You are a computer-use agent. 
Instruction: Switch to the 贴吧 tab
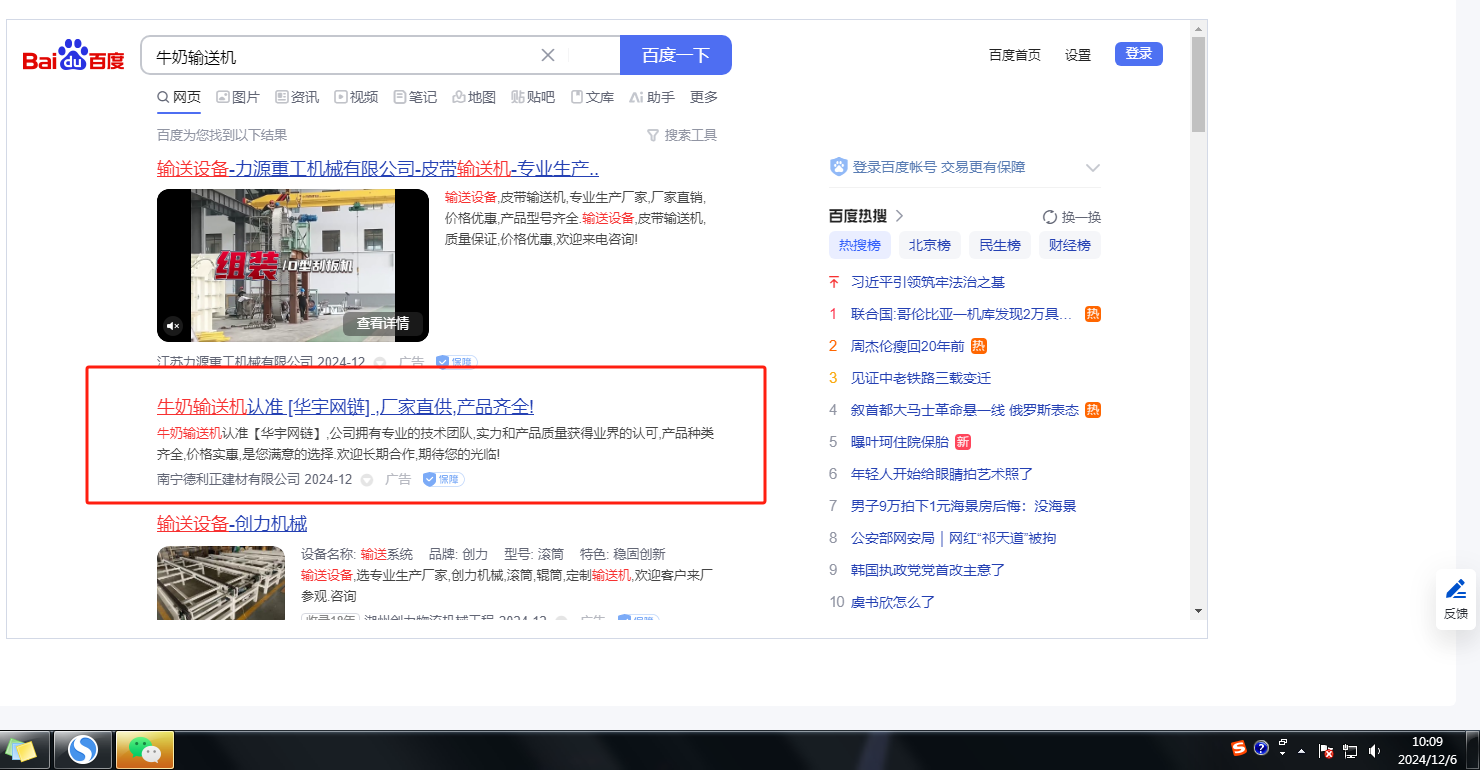point(533,97)
